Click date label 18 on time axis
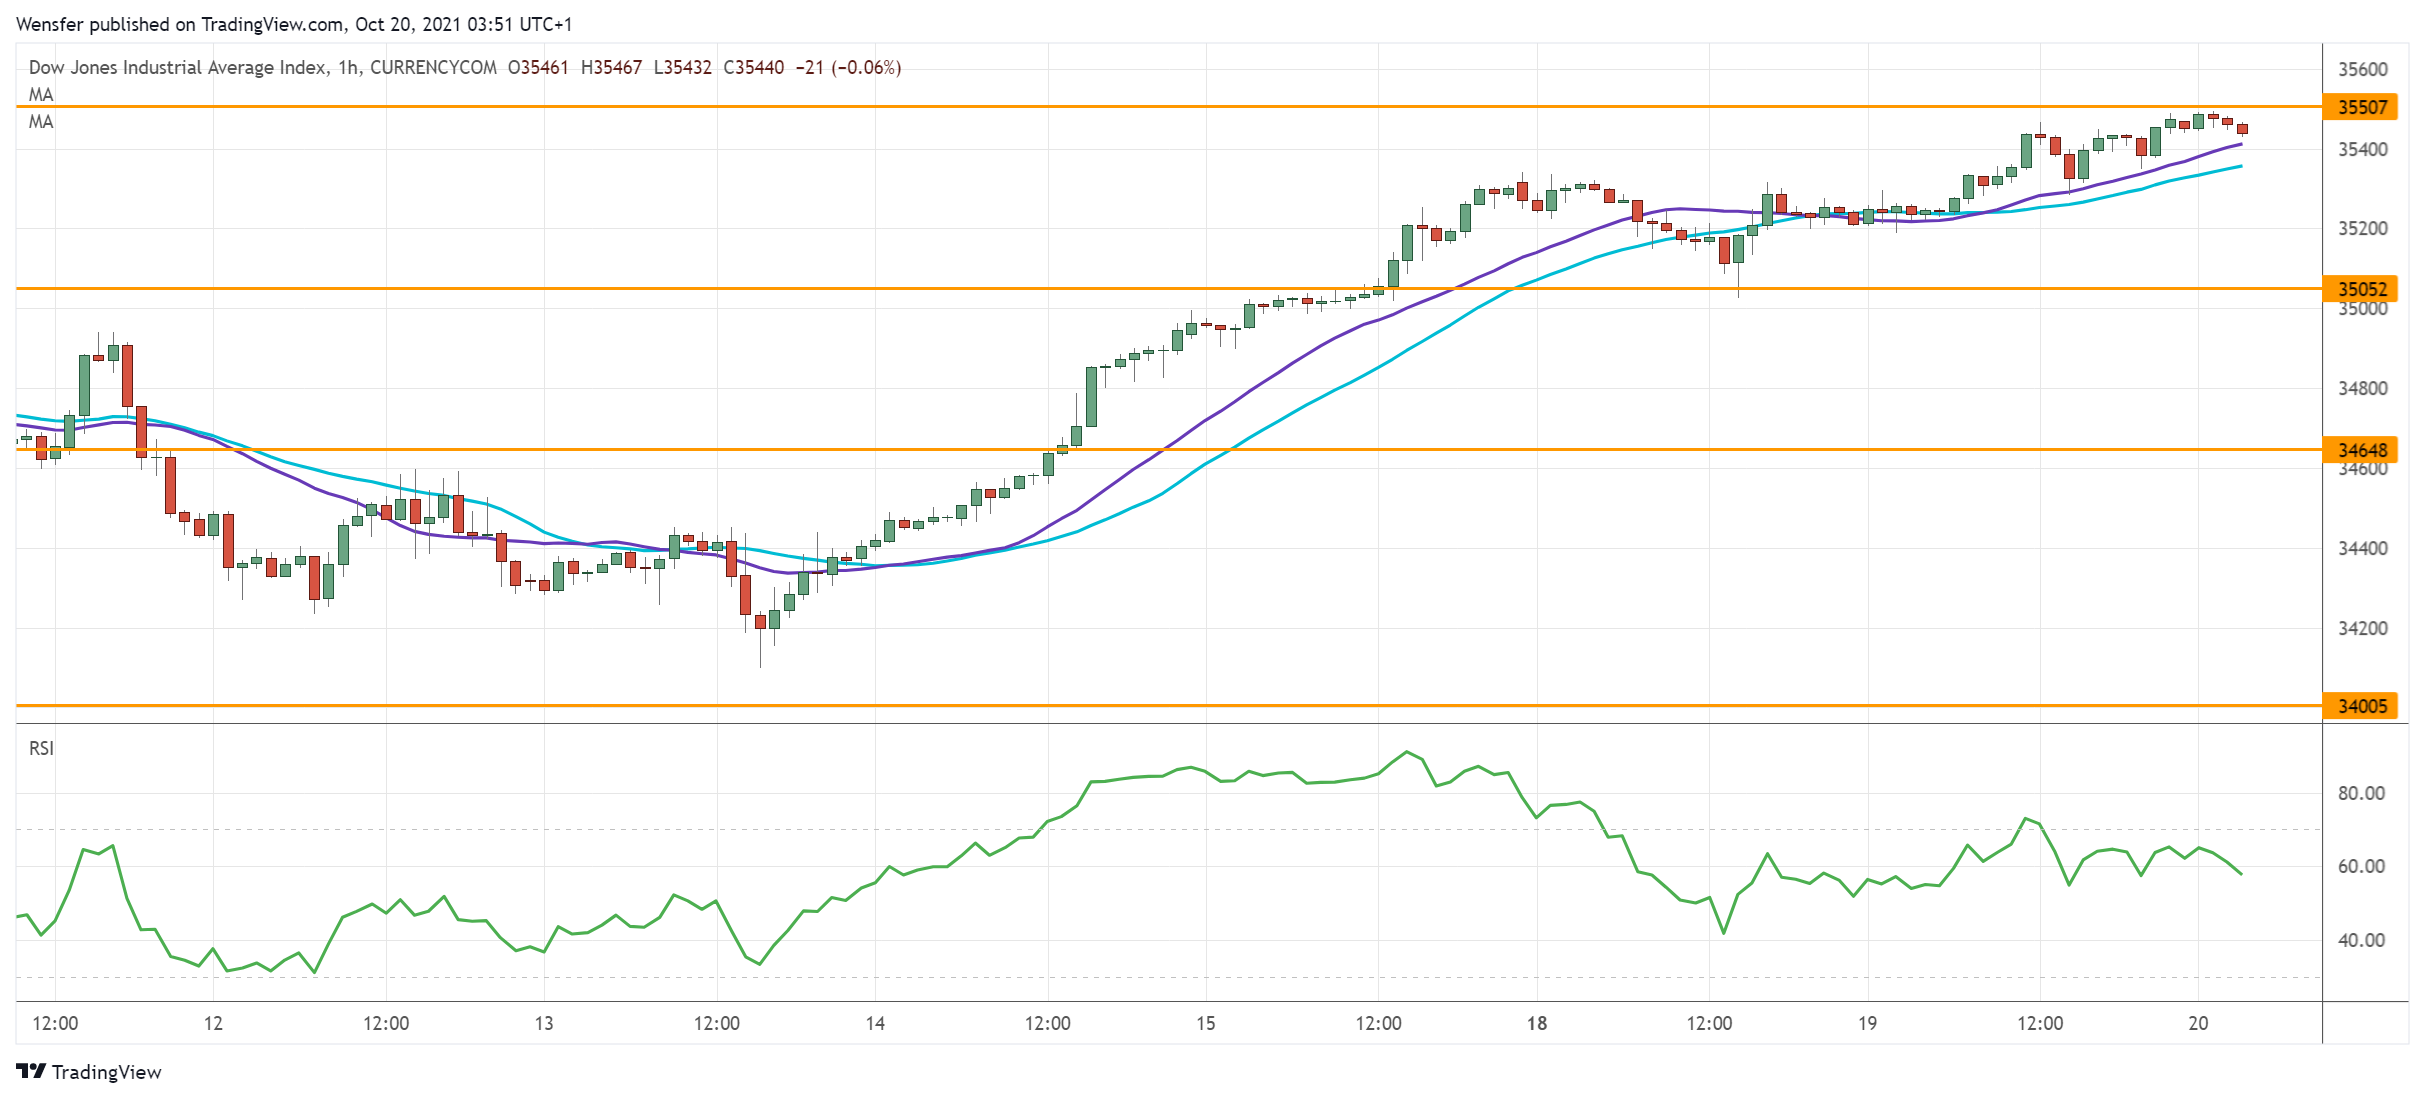The image size is (2425, 1099). [x=1537, y=1023]
